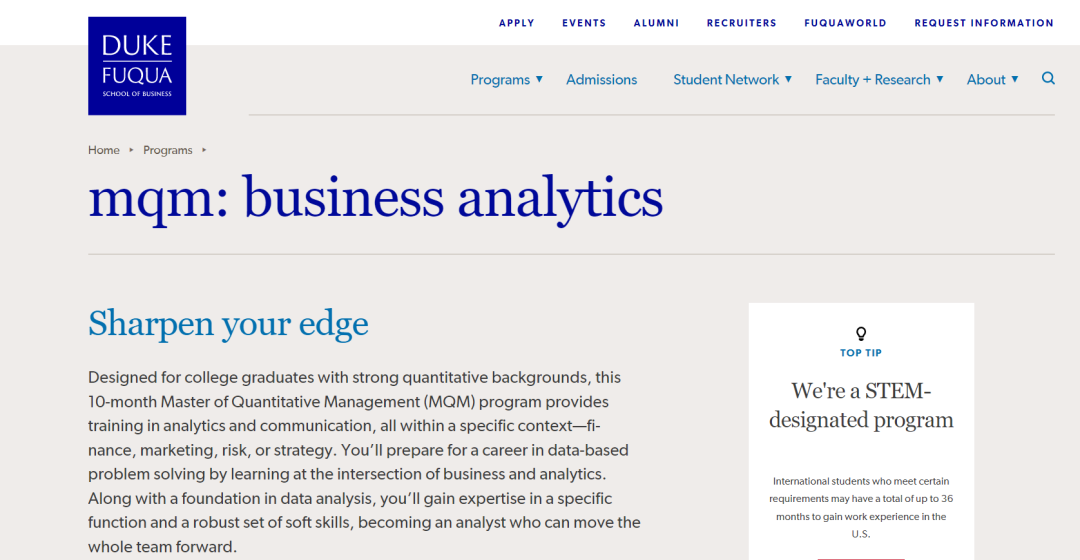
Task: Expand the About menu arrow
Action: [1015, 79]
